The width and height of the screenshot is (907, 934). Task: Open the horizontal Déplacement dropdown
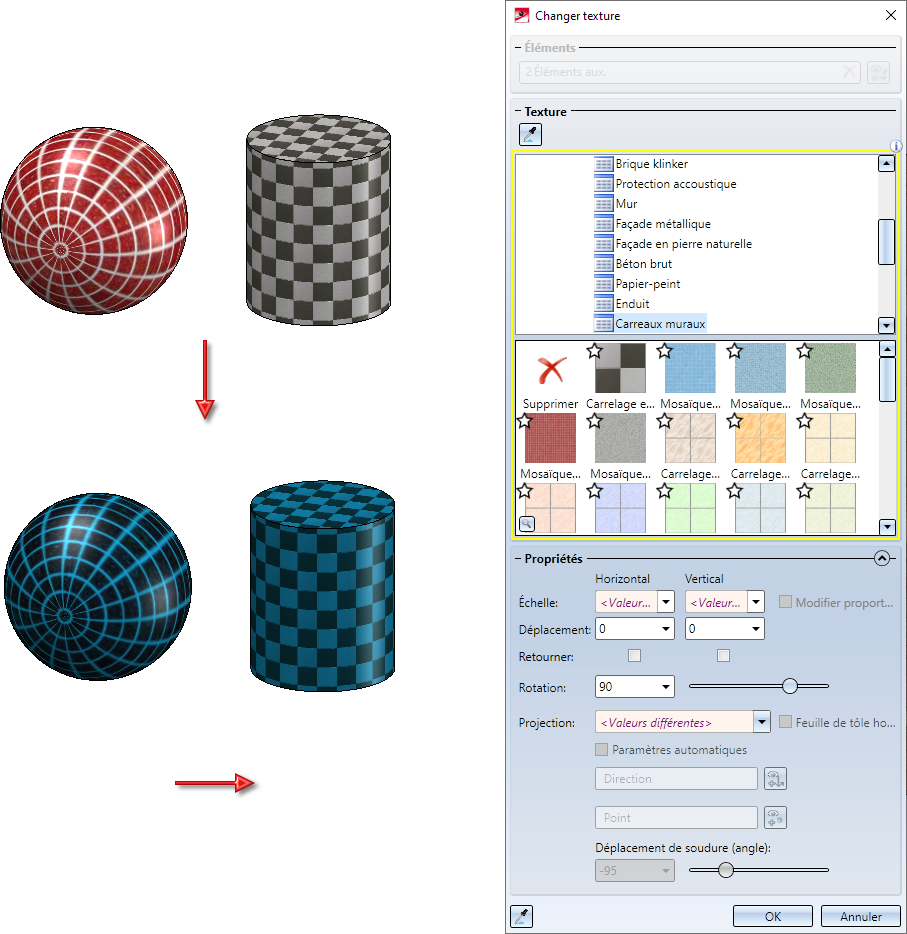pyautogui.click(x=666, y=629)
